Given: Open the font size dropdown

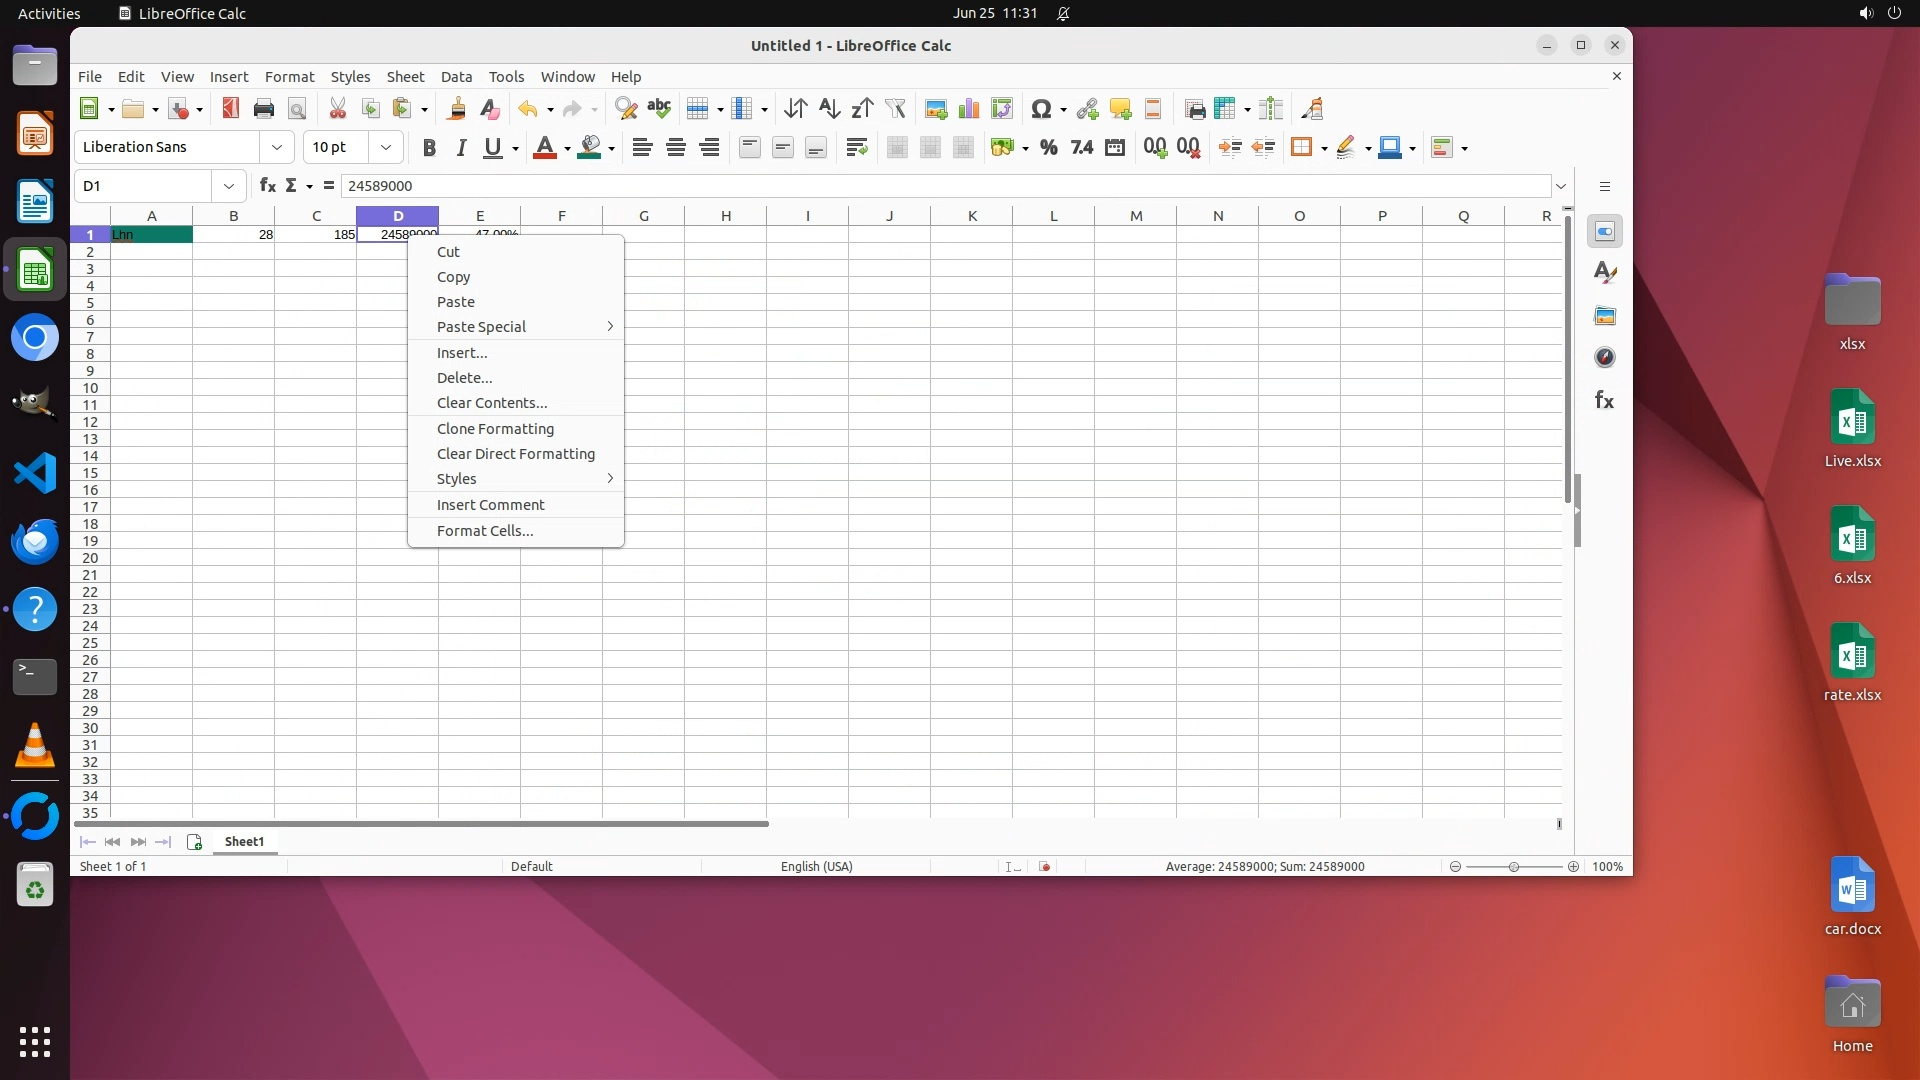Looking at the screenshot, I should point(386,148).
